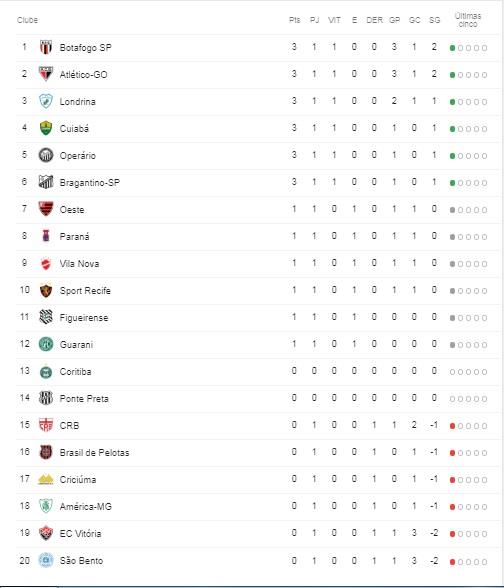Image resolution: width=504 pixels, height=588 pixels.
Task: Open the Brasil de Pelotas team link
Action: coord(94,453)
